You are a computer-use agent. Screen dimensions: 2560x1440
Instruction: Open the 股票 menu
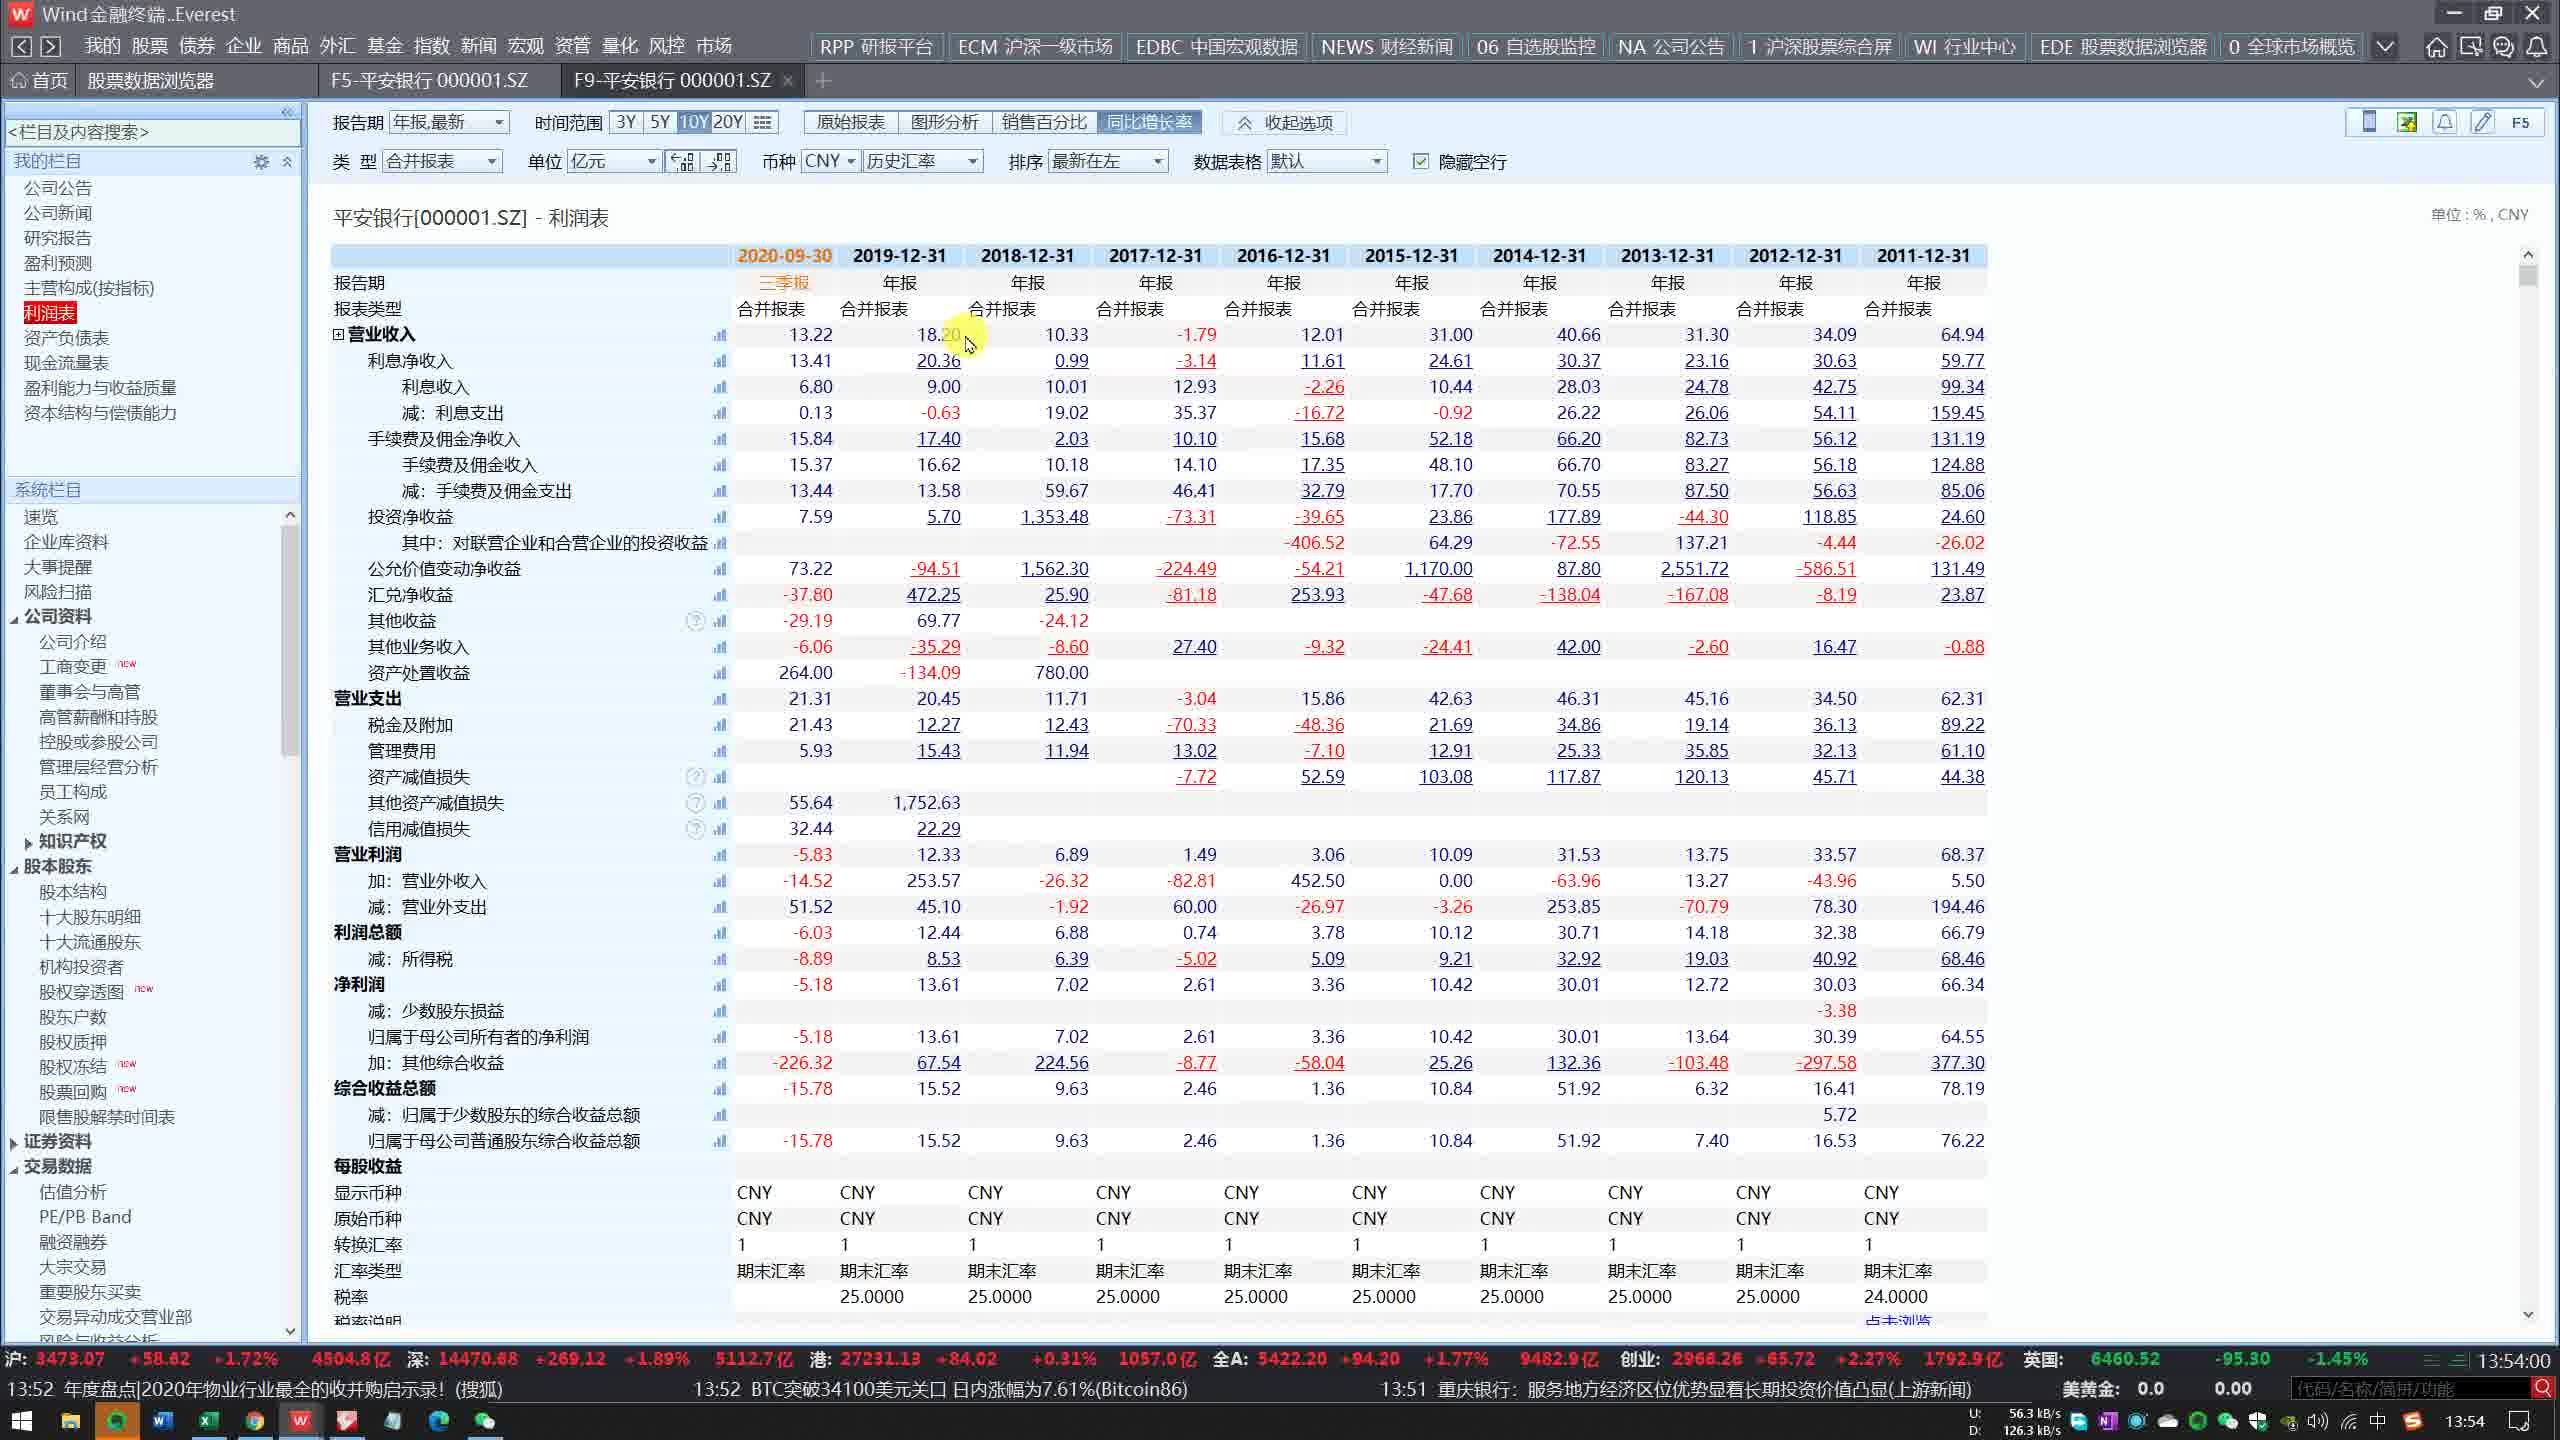pos(150,46)
